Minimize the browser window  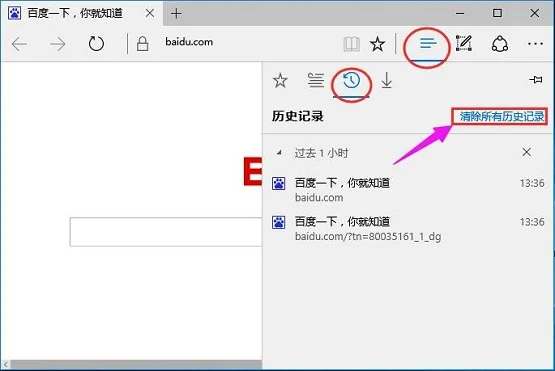pyautogui.click(x=460, y=13)
